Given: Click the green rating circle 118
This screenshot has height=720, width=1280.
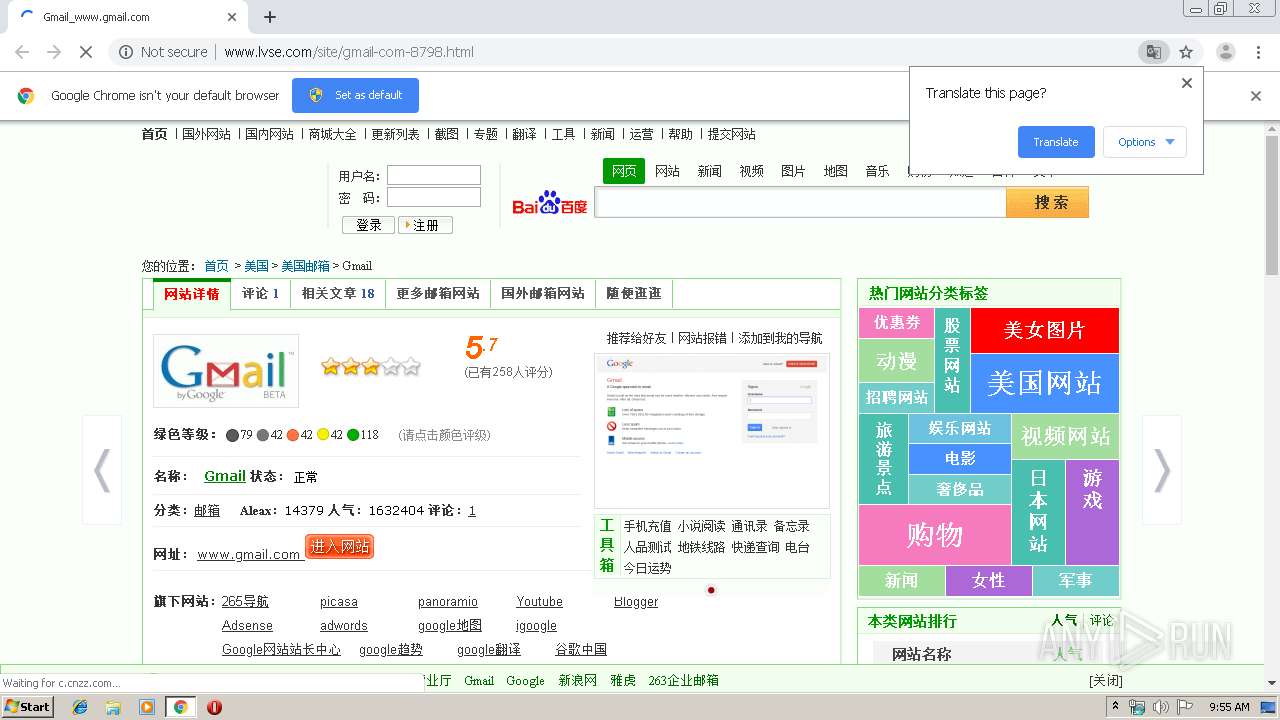Looking at the screenshot, I should (353, 435).
